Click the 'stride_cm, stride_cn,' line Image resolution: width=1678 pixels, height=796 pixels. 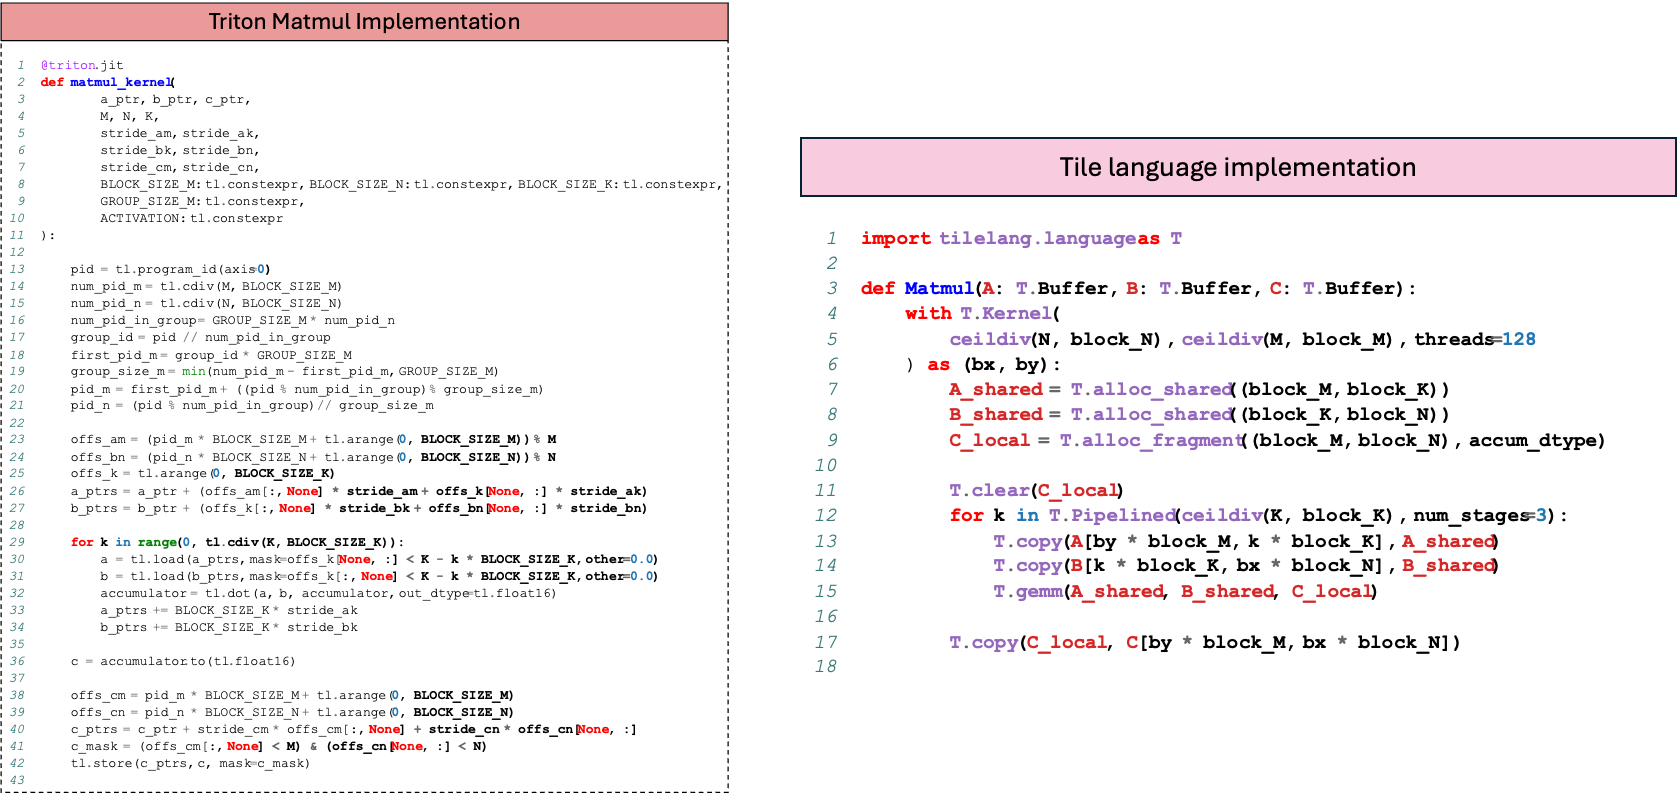(180, 167)
